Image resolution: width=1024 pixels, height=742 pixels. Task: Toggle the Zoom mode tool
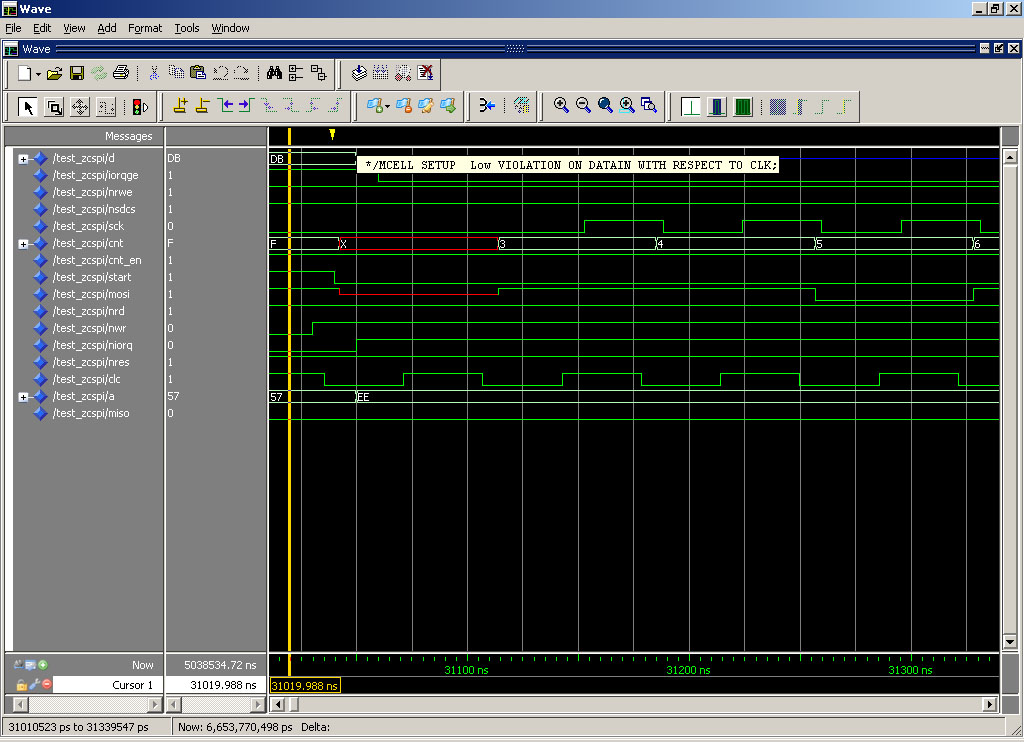click(x=55, y=106)
